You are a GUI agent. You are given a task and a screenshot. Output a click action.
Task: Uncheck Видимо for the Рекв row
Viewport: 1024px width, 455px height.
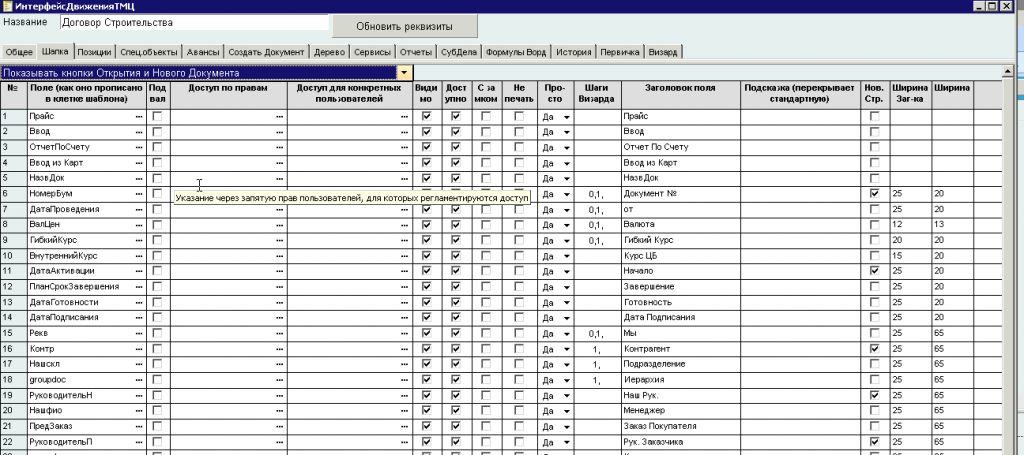426,334
